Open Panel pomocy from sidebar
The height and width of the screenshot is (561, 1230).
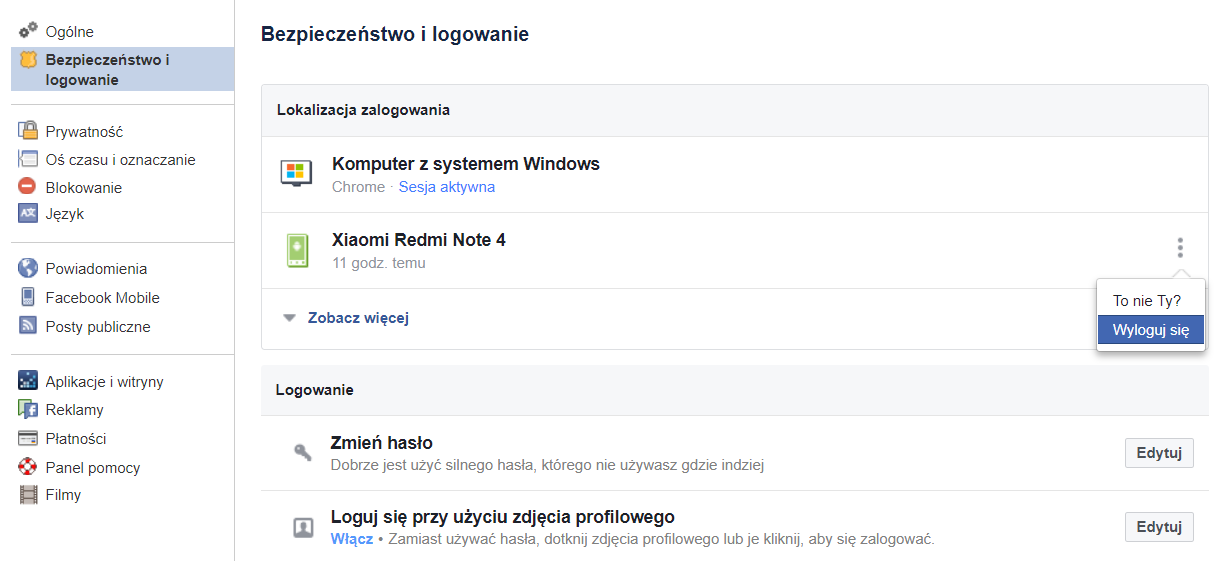point(92,467)
